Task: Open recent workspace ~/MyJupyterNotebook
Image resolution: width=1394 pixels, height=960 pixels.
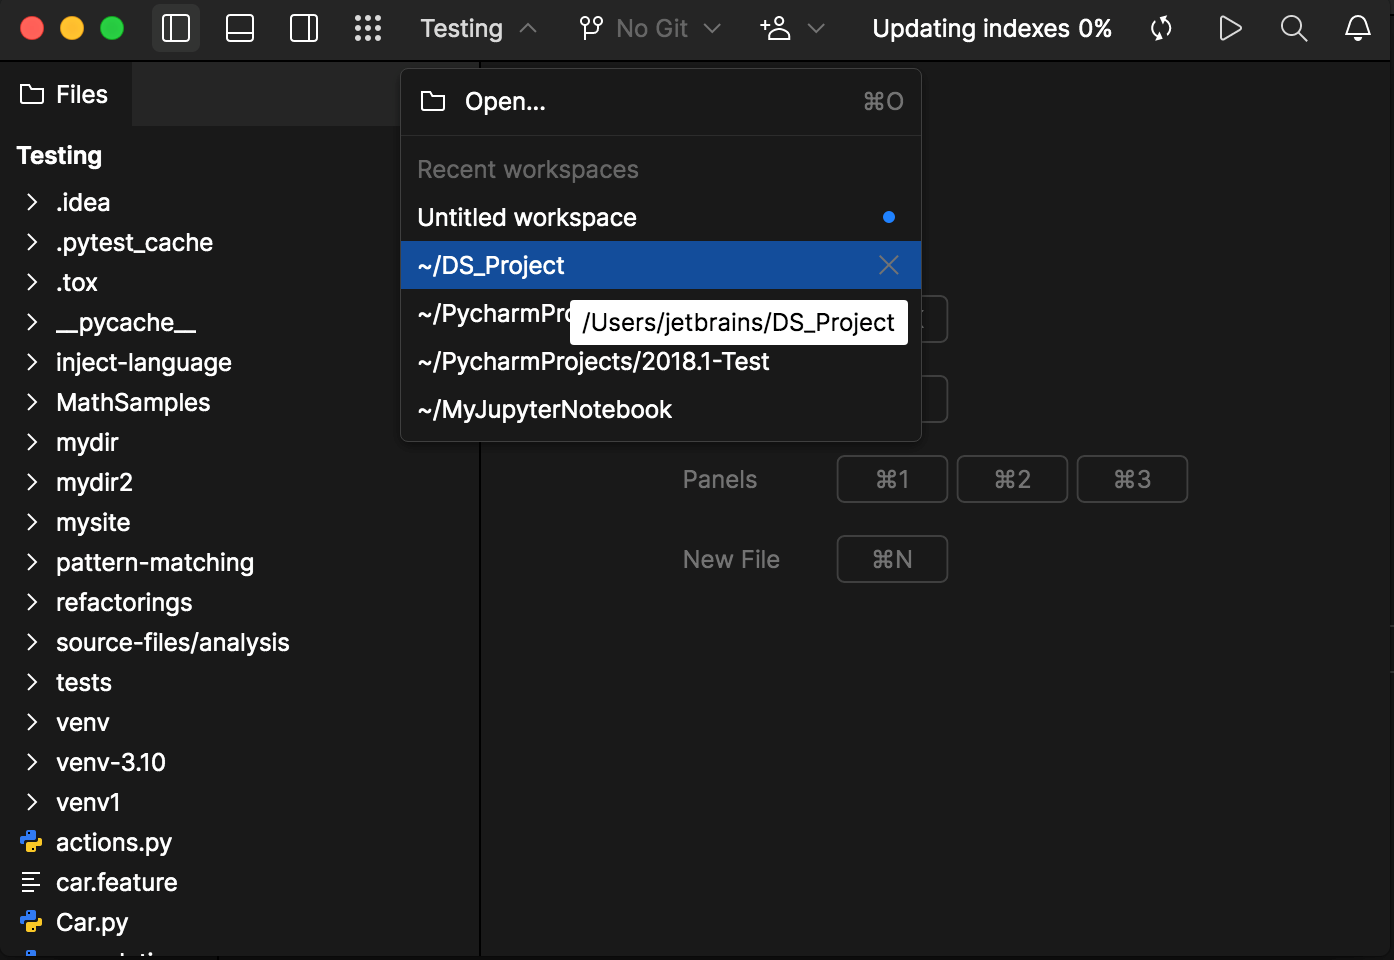Action: tap(545, 409)
